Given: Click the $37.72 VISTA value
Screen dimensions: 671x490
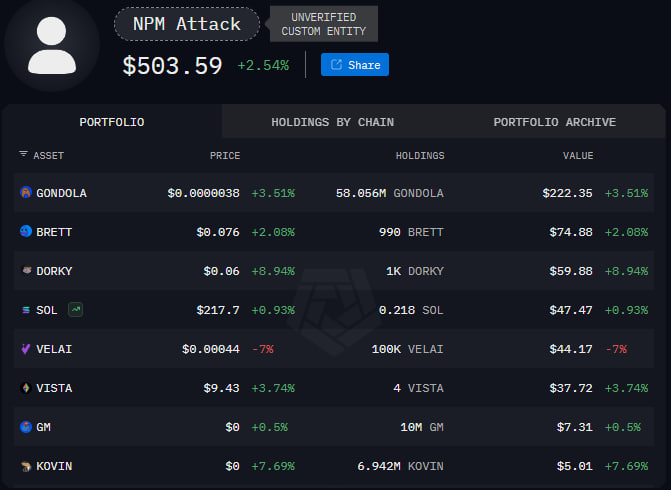Looking at the screenshot, I should click(x=571, y=388).
